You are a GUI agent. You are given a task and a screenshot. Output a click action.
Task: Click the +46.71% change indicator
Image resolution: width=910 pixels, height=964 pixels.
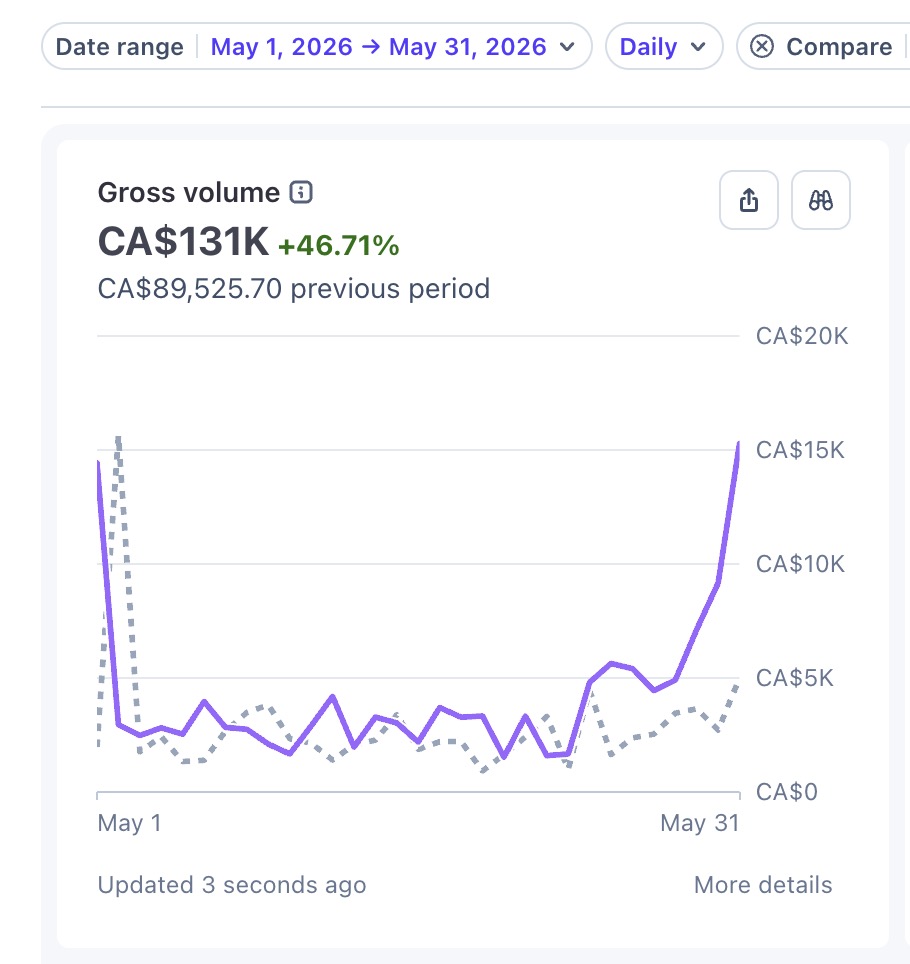[x=339, y=245]
